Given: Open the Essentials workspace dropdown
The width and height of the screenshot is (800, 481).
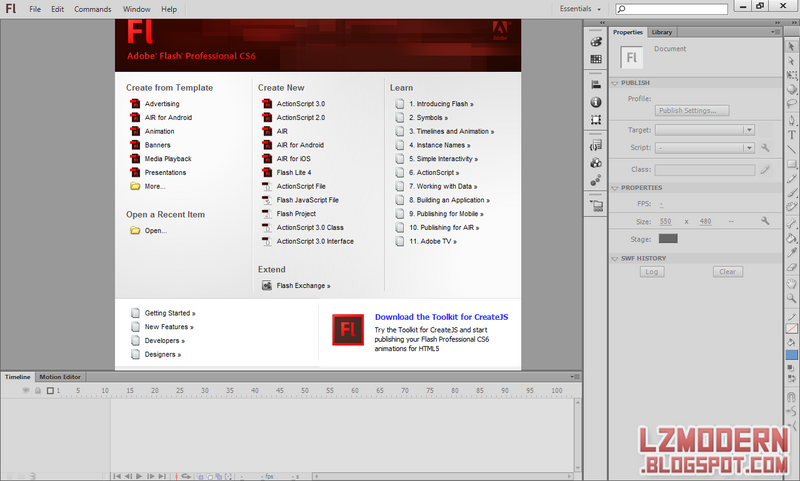Looking at the screenshot, I should [x=580, y=9].
